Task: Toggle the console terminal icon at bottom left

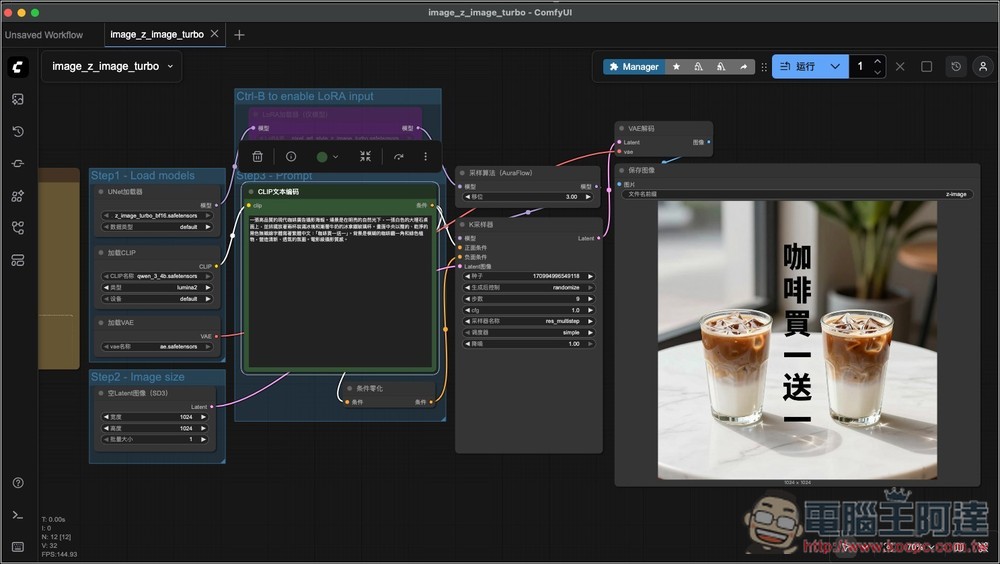Action: point(18,515)
